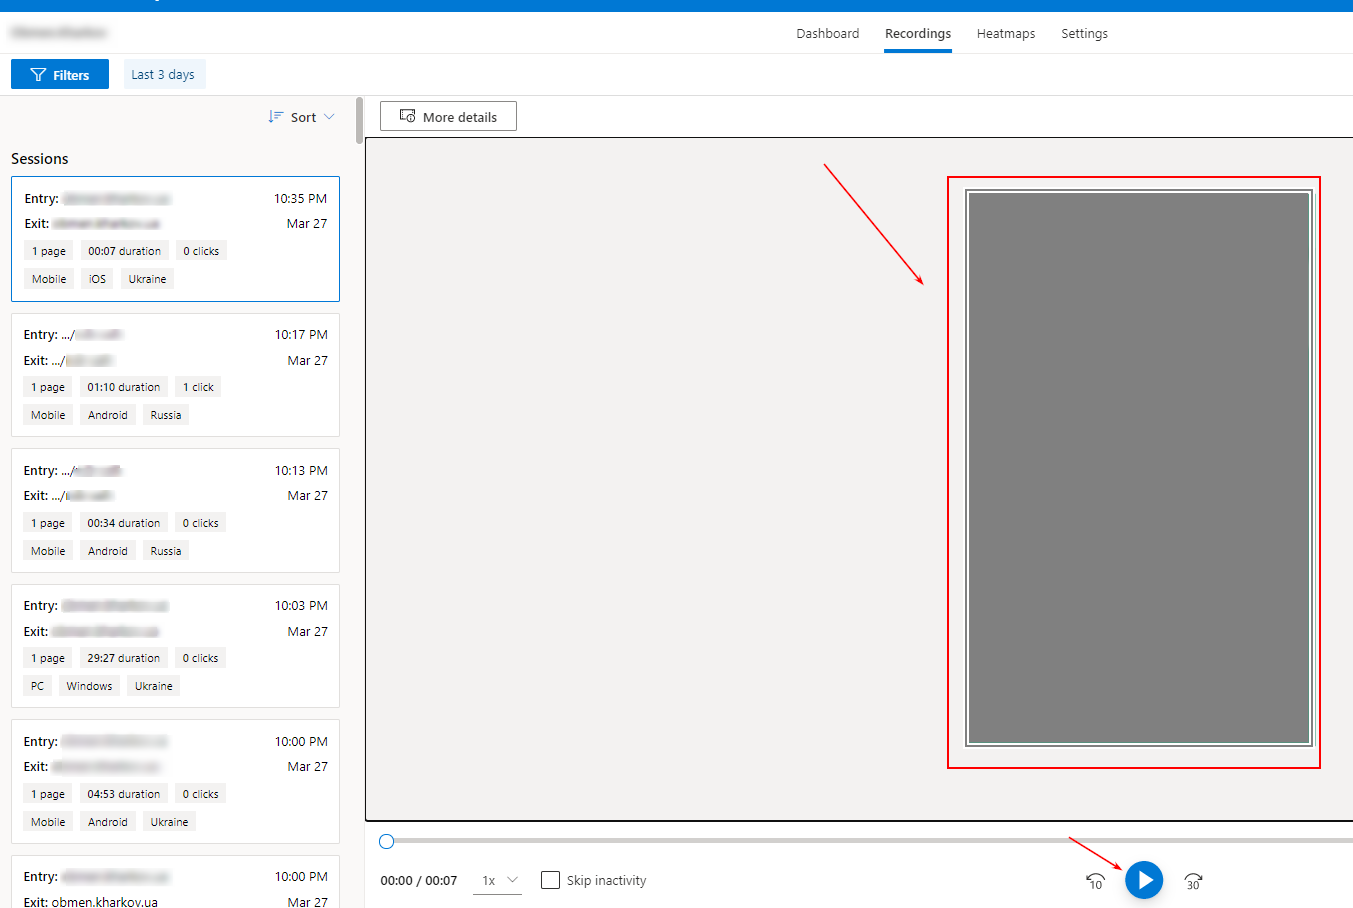The height and width of the screenshot is (908, 1353).
Task: Enable Skip inactivity checkbox
Action: 550,880
